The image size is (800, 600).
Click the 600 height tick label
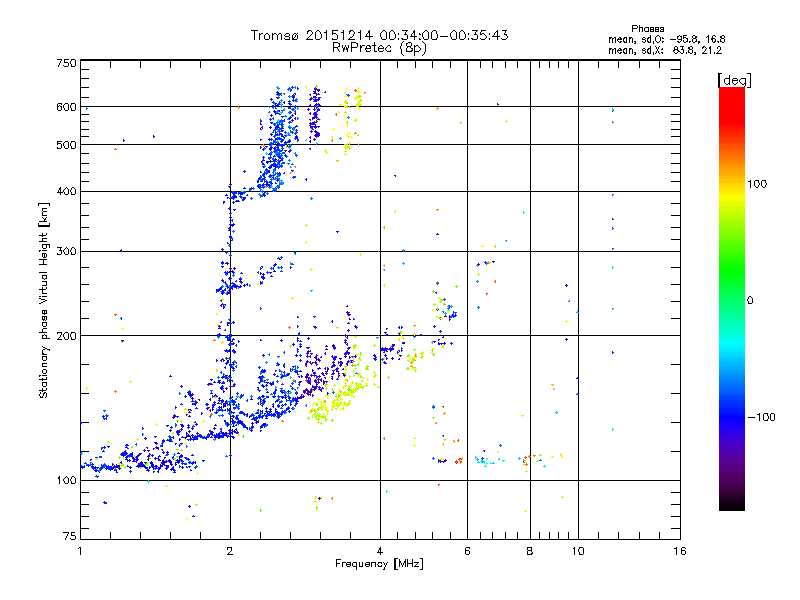click(x=66, y=107)
